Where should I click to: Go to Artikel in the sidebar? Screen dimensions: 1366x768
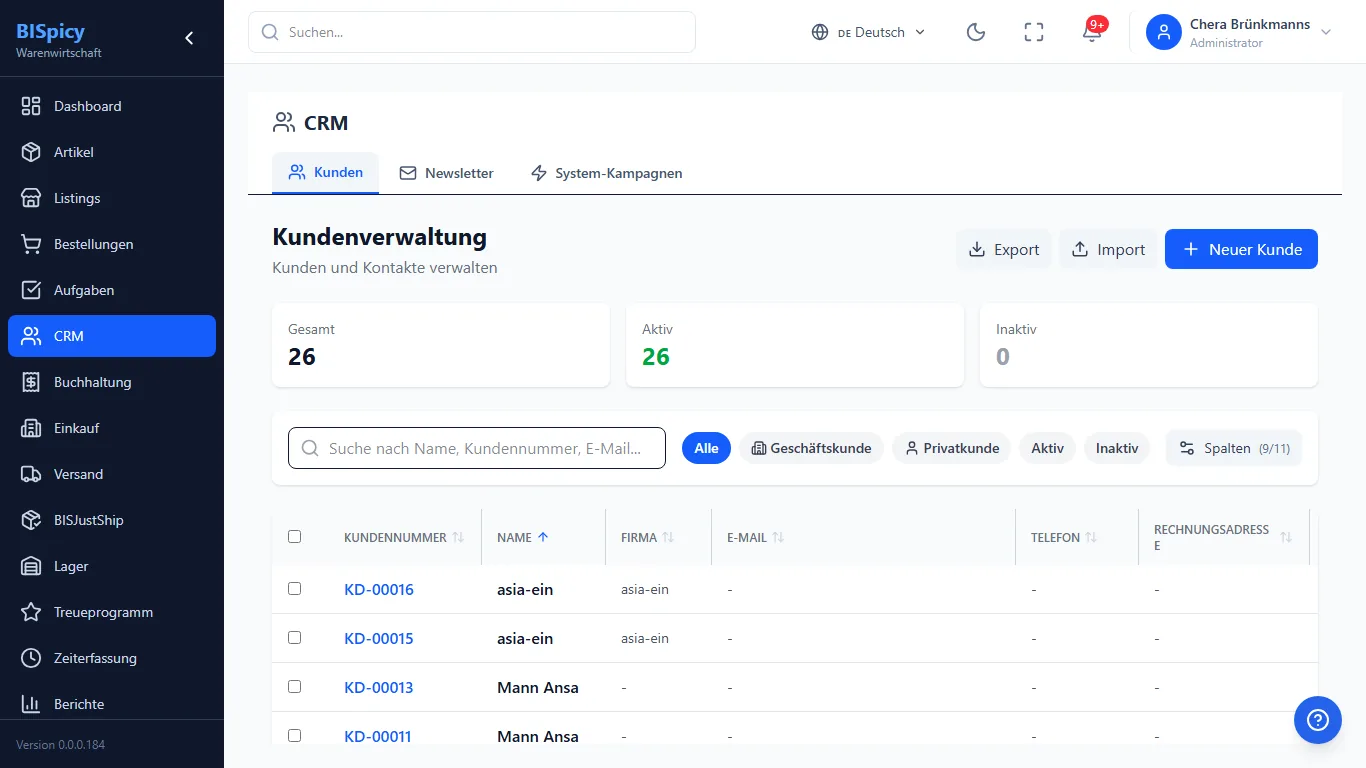click(x=112, y=152)
